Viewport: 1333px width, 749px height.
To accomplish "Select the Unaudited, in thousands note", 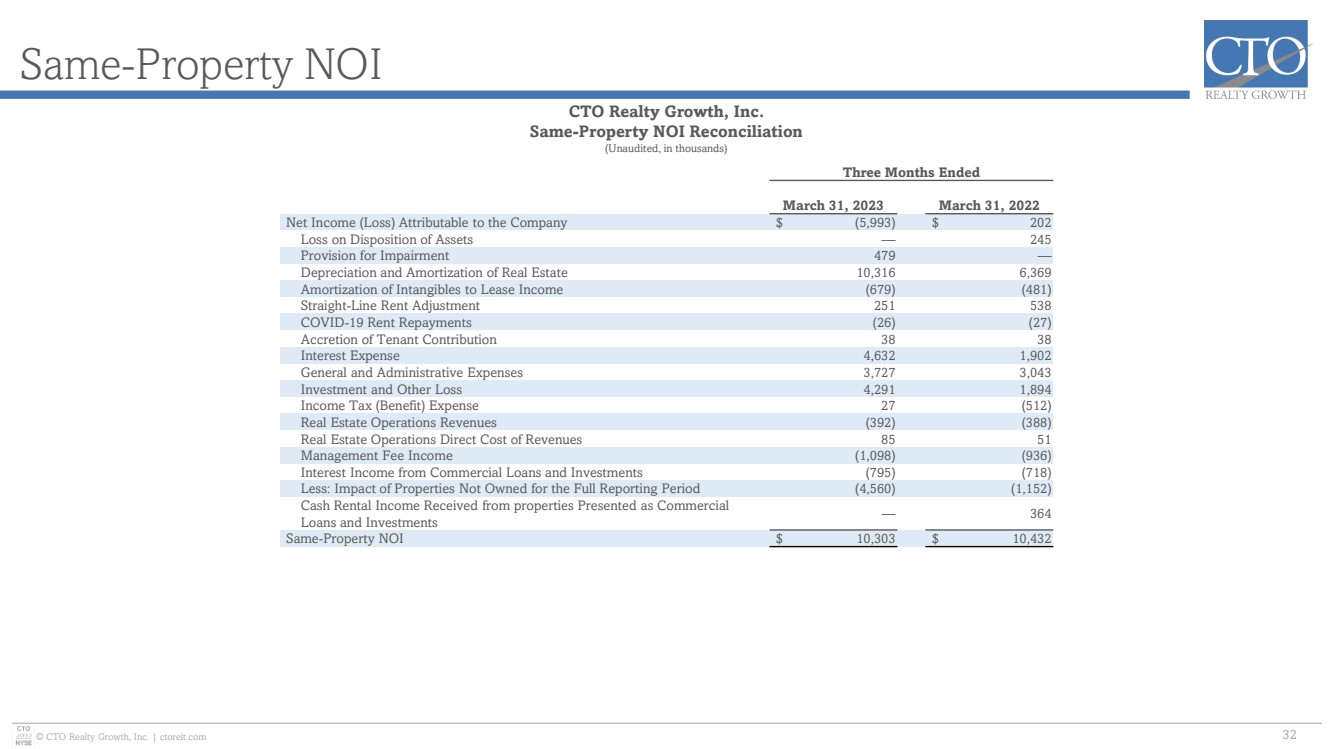I will 666,149.
